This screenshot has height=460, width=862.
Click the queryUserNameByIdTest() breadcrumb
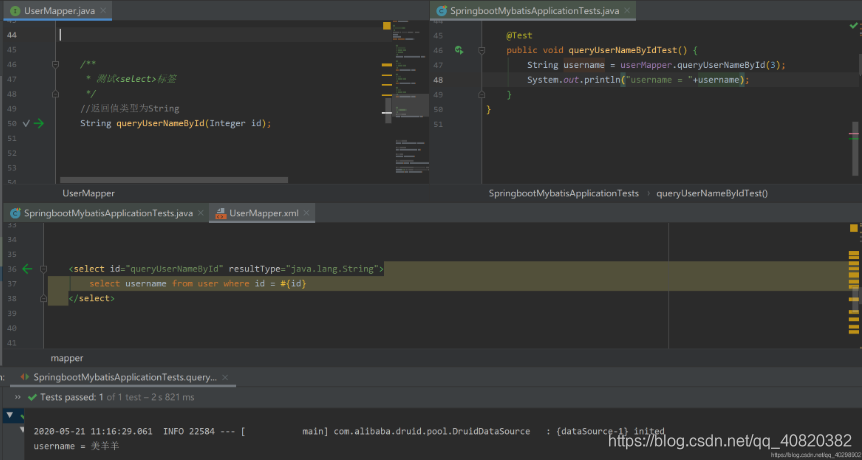712,193
